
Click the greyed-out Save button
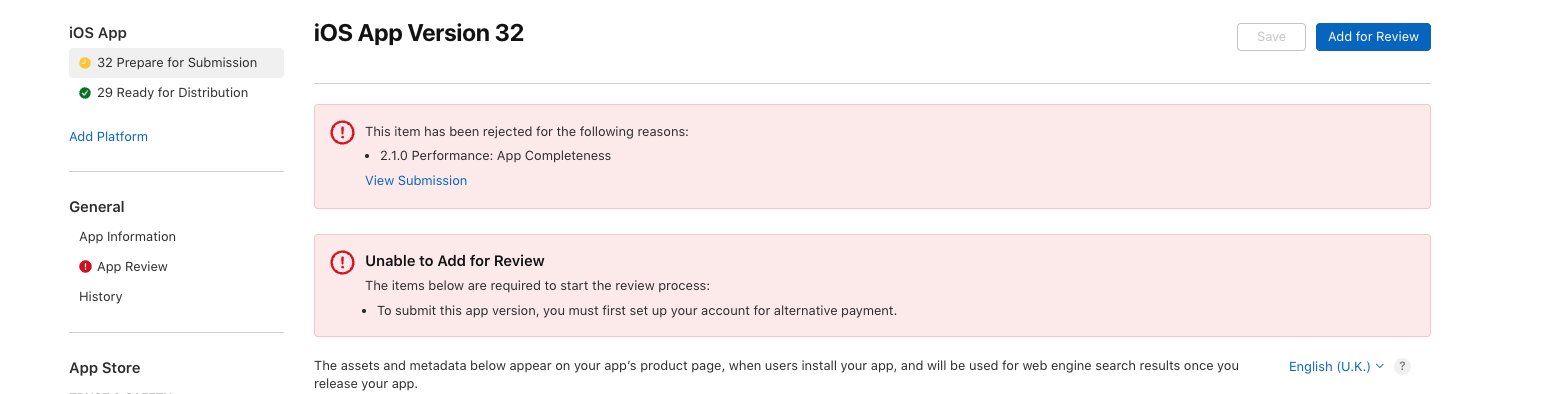[1271, 37]
